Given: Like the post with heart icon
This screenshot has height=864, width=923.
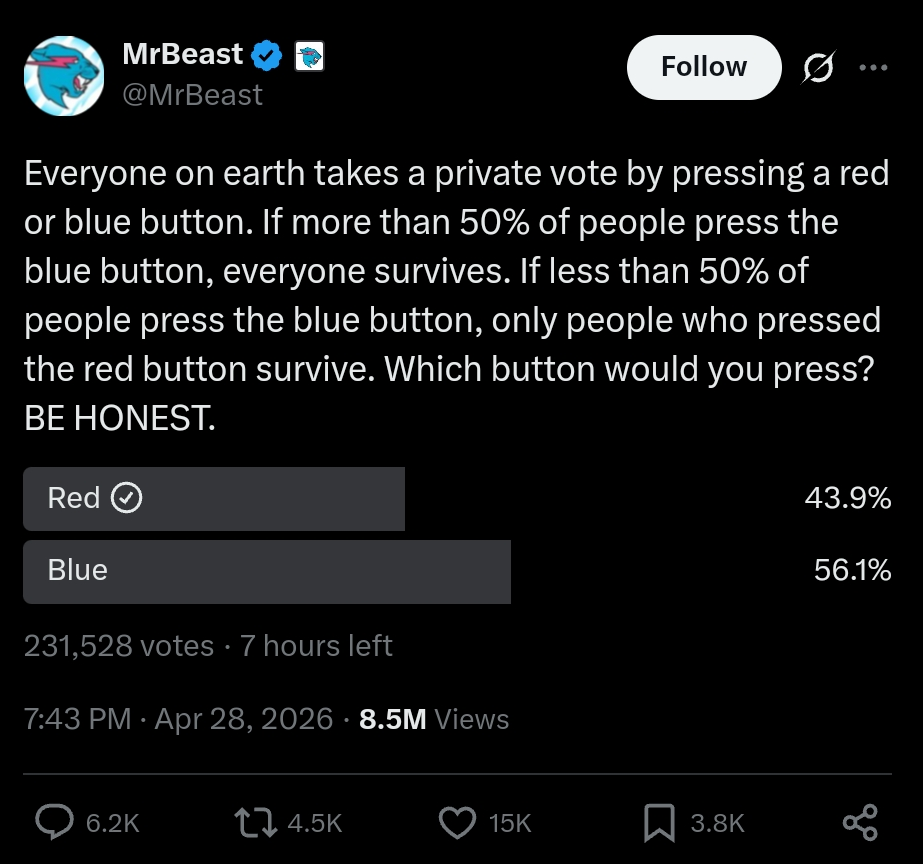Looking at the screenshot, I should (x=457, y=822).
